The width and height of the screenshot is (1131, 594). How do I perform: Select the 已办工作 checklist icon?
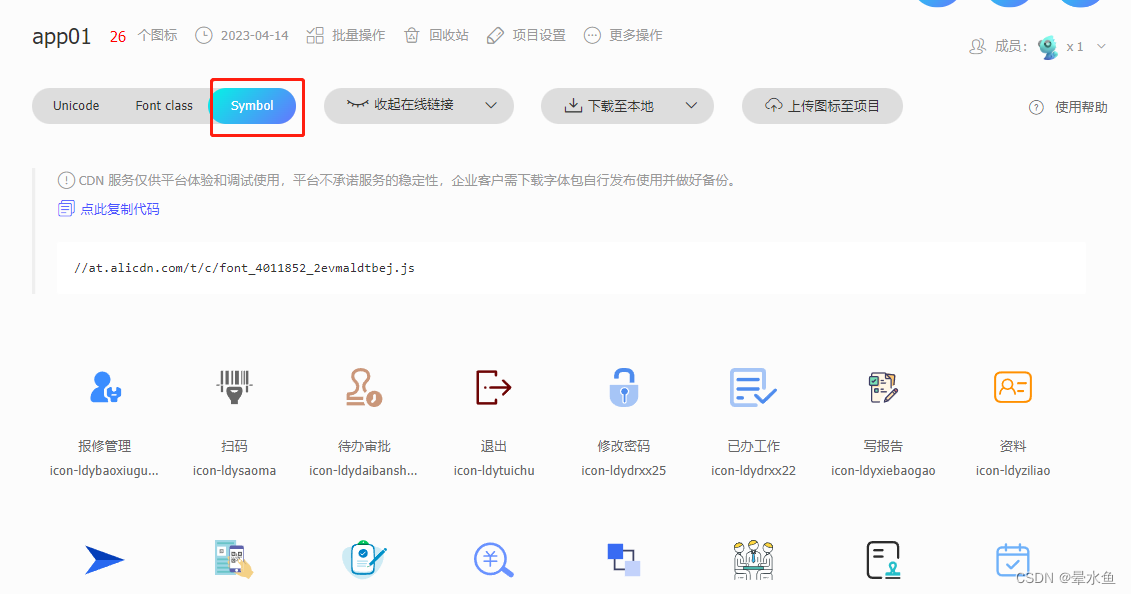753,388
